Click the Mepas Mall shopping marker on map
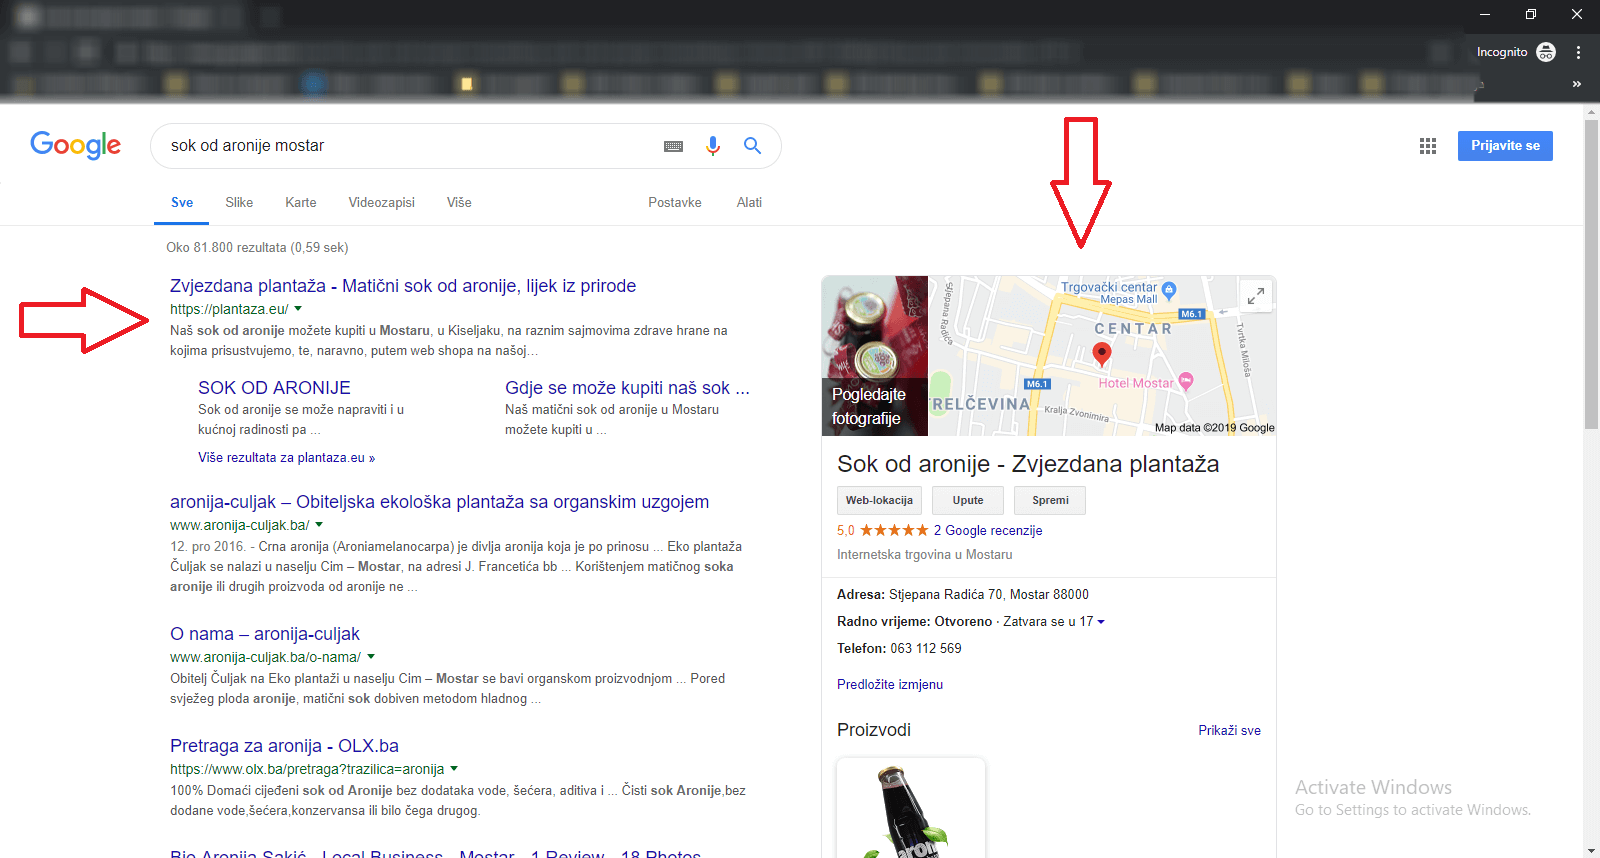The image size is (1600, 858). pos(1169,291)
